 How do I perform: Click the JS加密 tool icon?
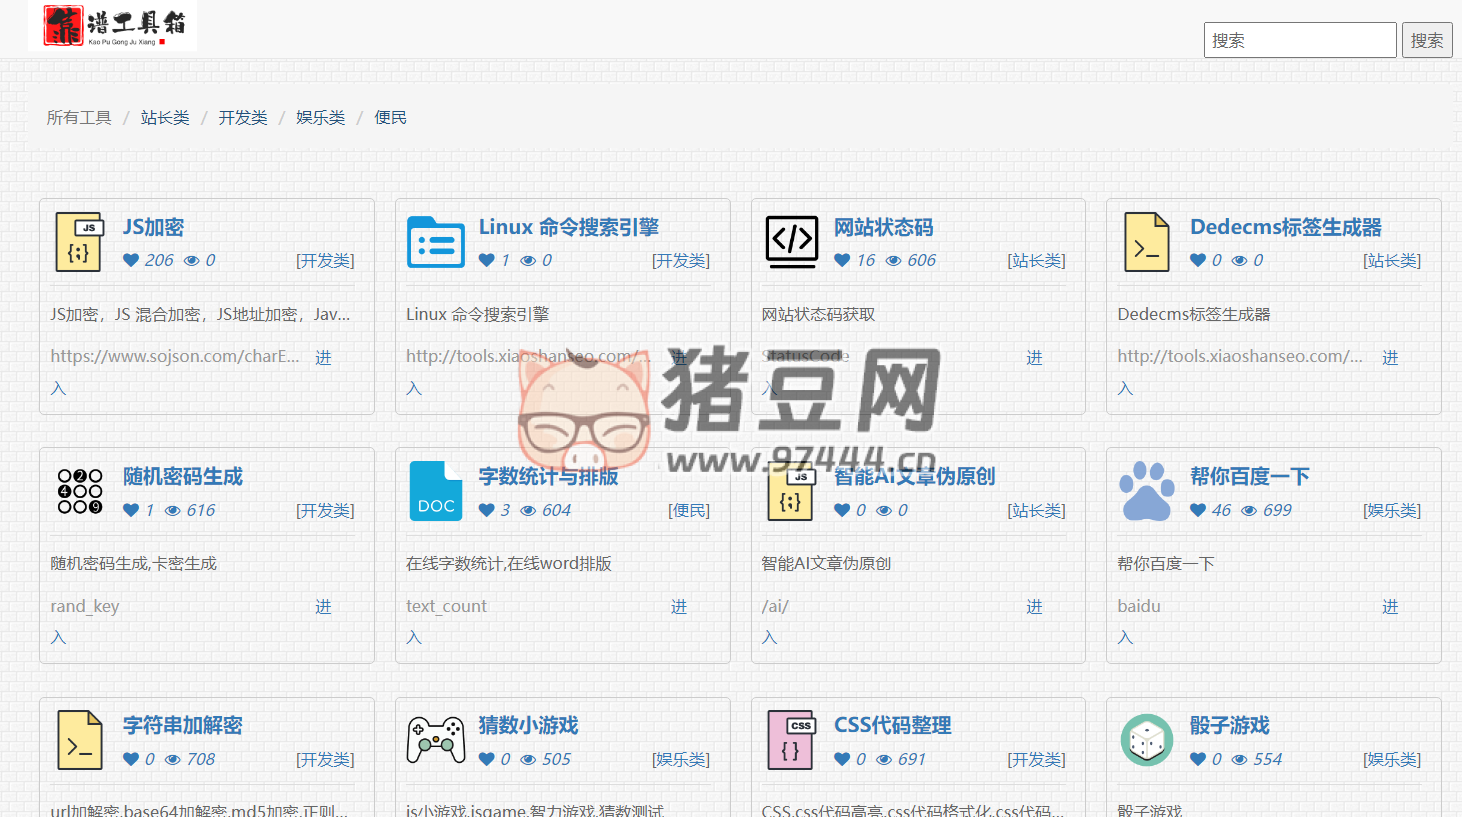80,242
